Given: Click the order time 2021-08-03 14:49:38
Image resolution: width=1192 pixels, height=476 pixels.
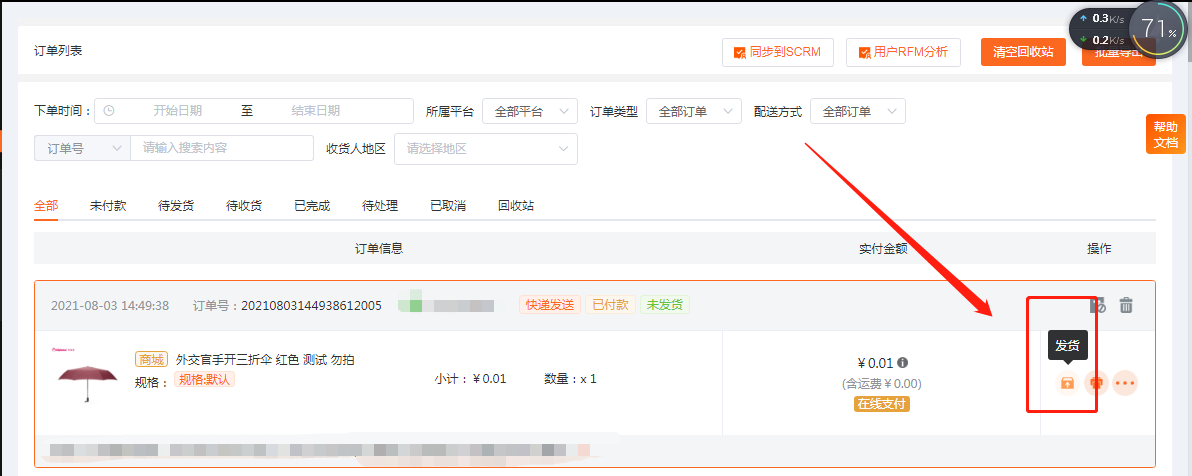Looking at the screenshot, I should [110, 306].
